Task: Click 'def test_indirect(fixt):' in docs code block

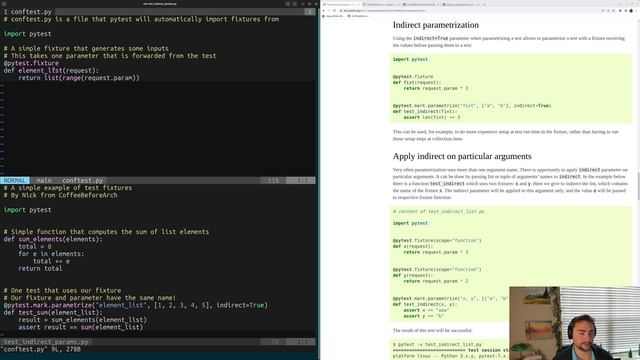Action: [x=425, y=111]
